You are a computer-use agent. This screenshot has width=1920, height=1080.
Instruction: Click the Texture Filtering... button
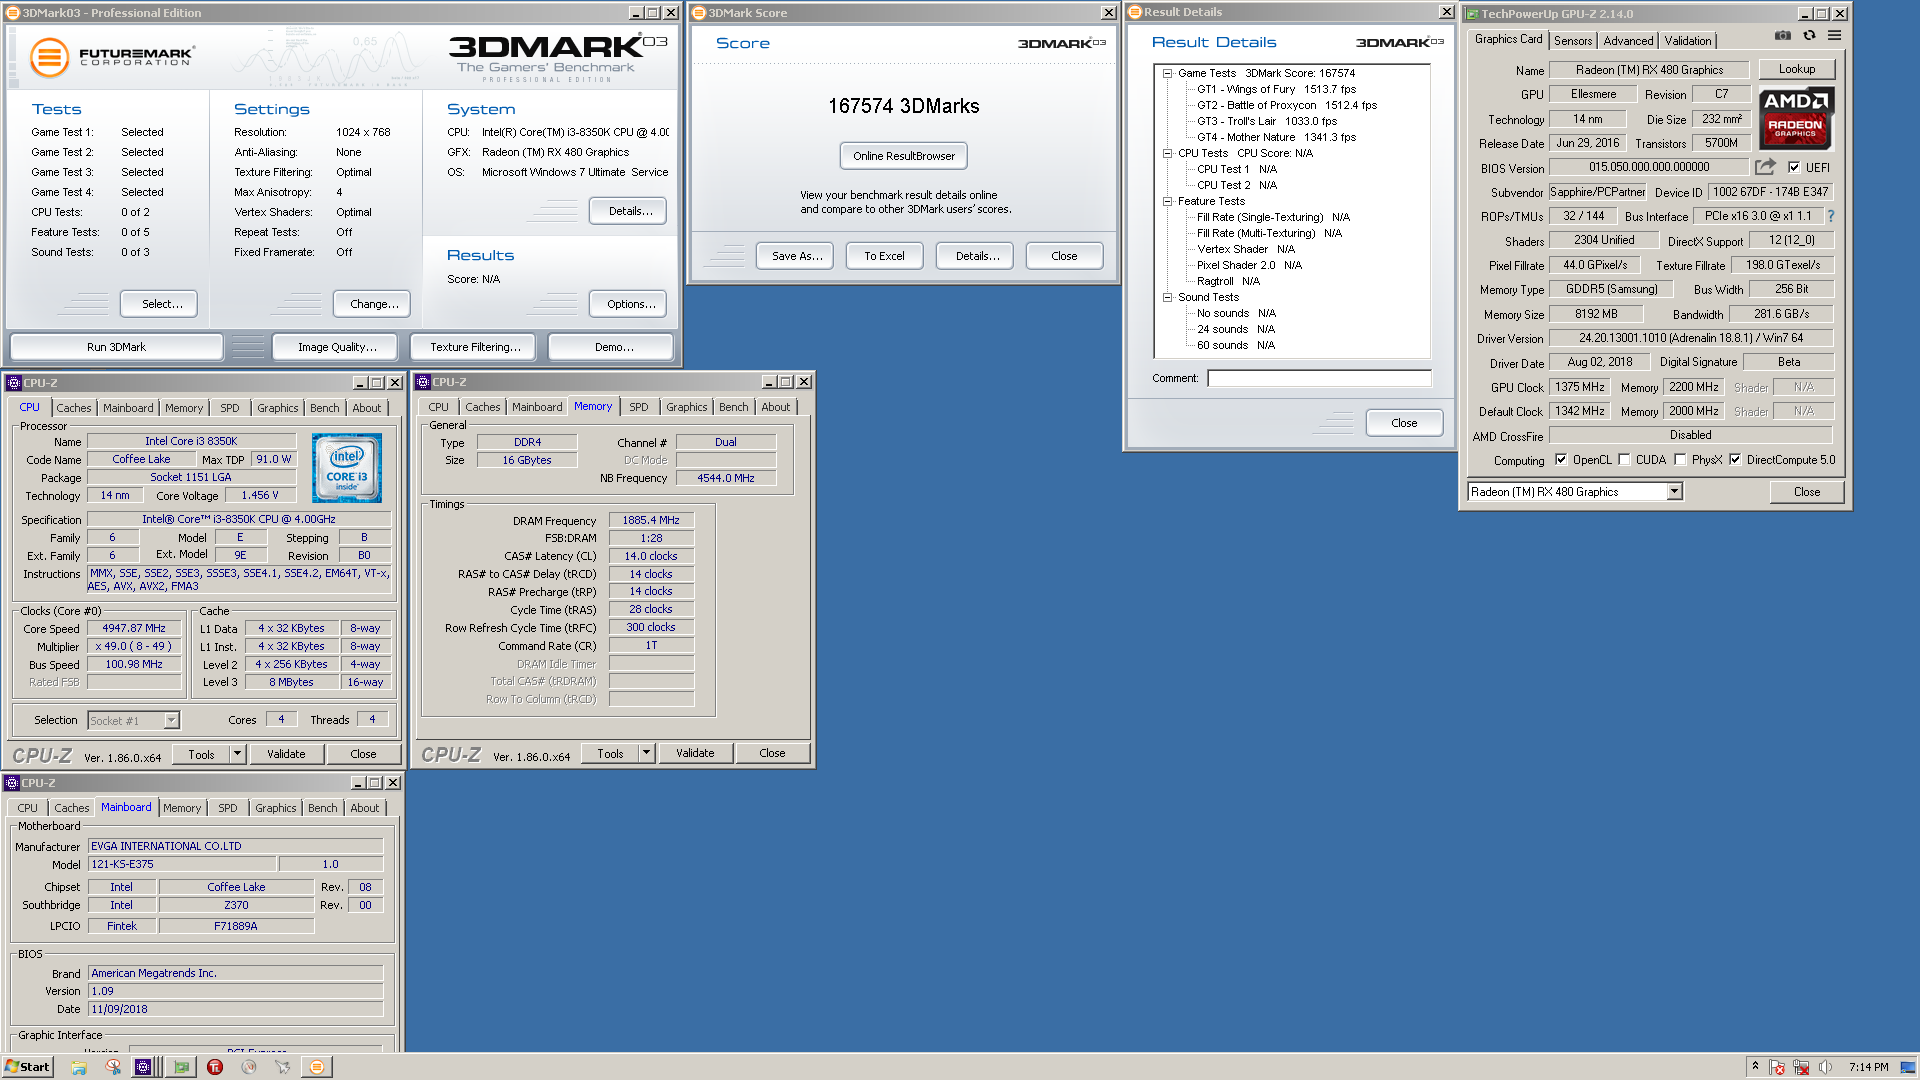click(475, 347)
